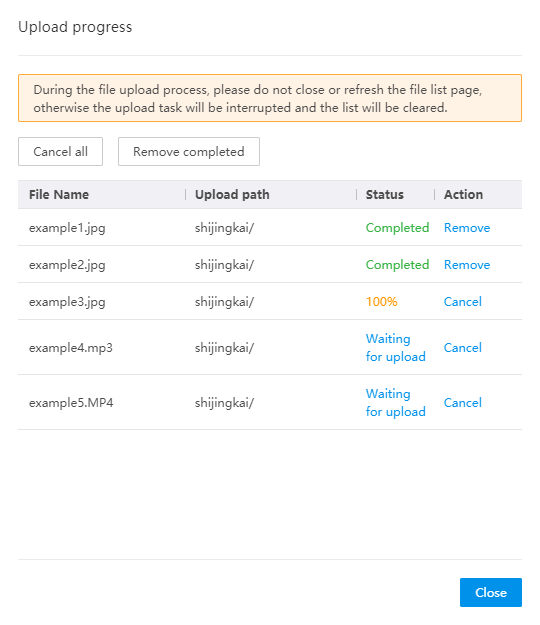Cancel the example3.jpg upload
This screenshot has width=540, height=625.
[463, 302]
